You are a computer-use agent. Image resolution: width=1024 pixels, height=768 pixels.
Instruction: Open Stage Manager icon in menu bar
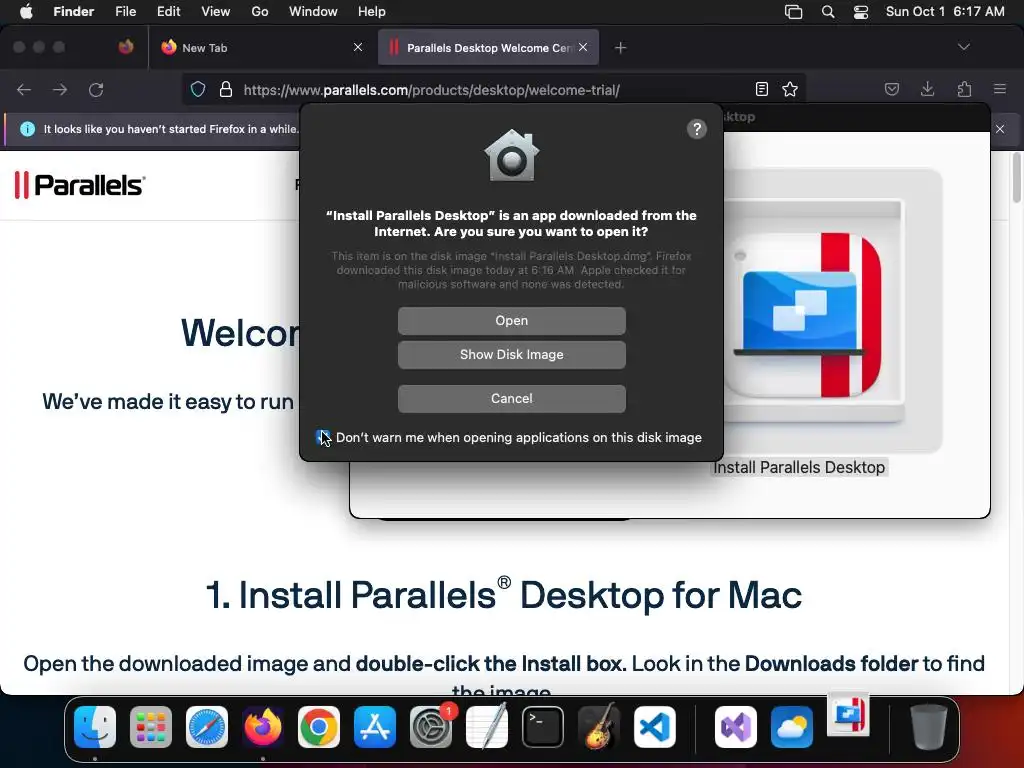tap(793, 12)
